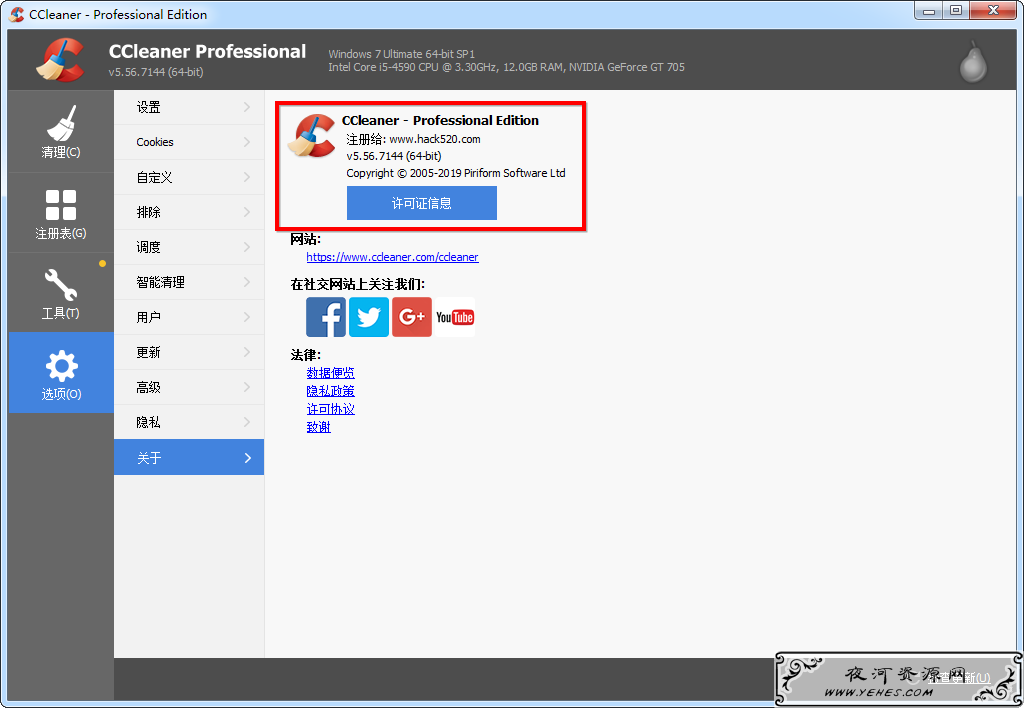Click the chevron next to 更新
The height and width of the screenshot is (708, 1024).
click(247, 352)
